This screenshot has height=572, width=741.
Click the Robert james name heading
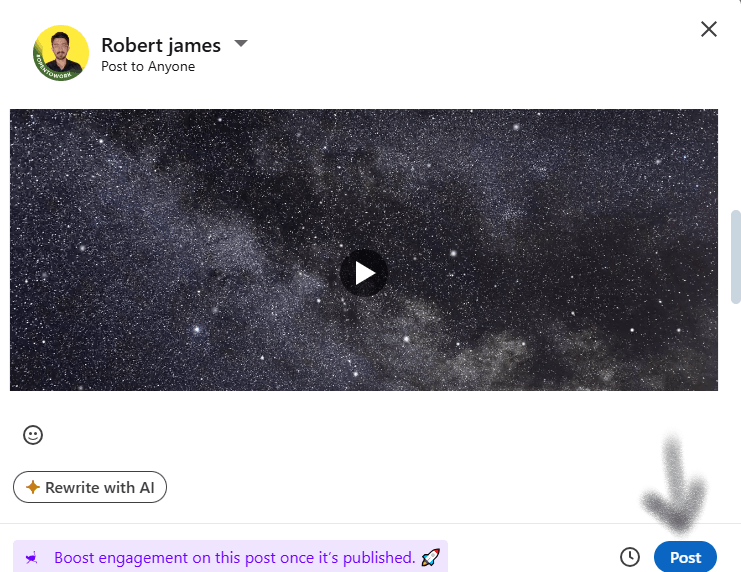pyautogui.click(x=161, y=45)
